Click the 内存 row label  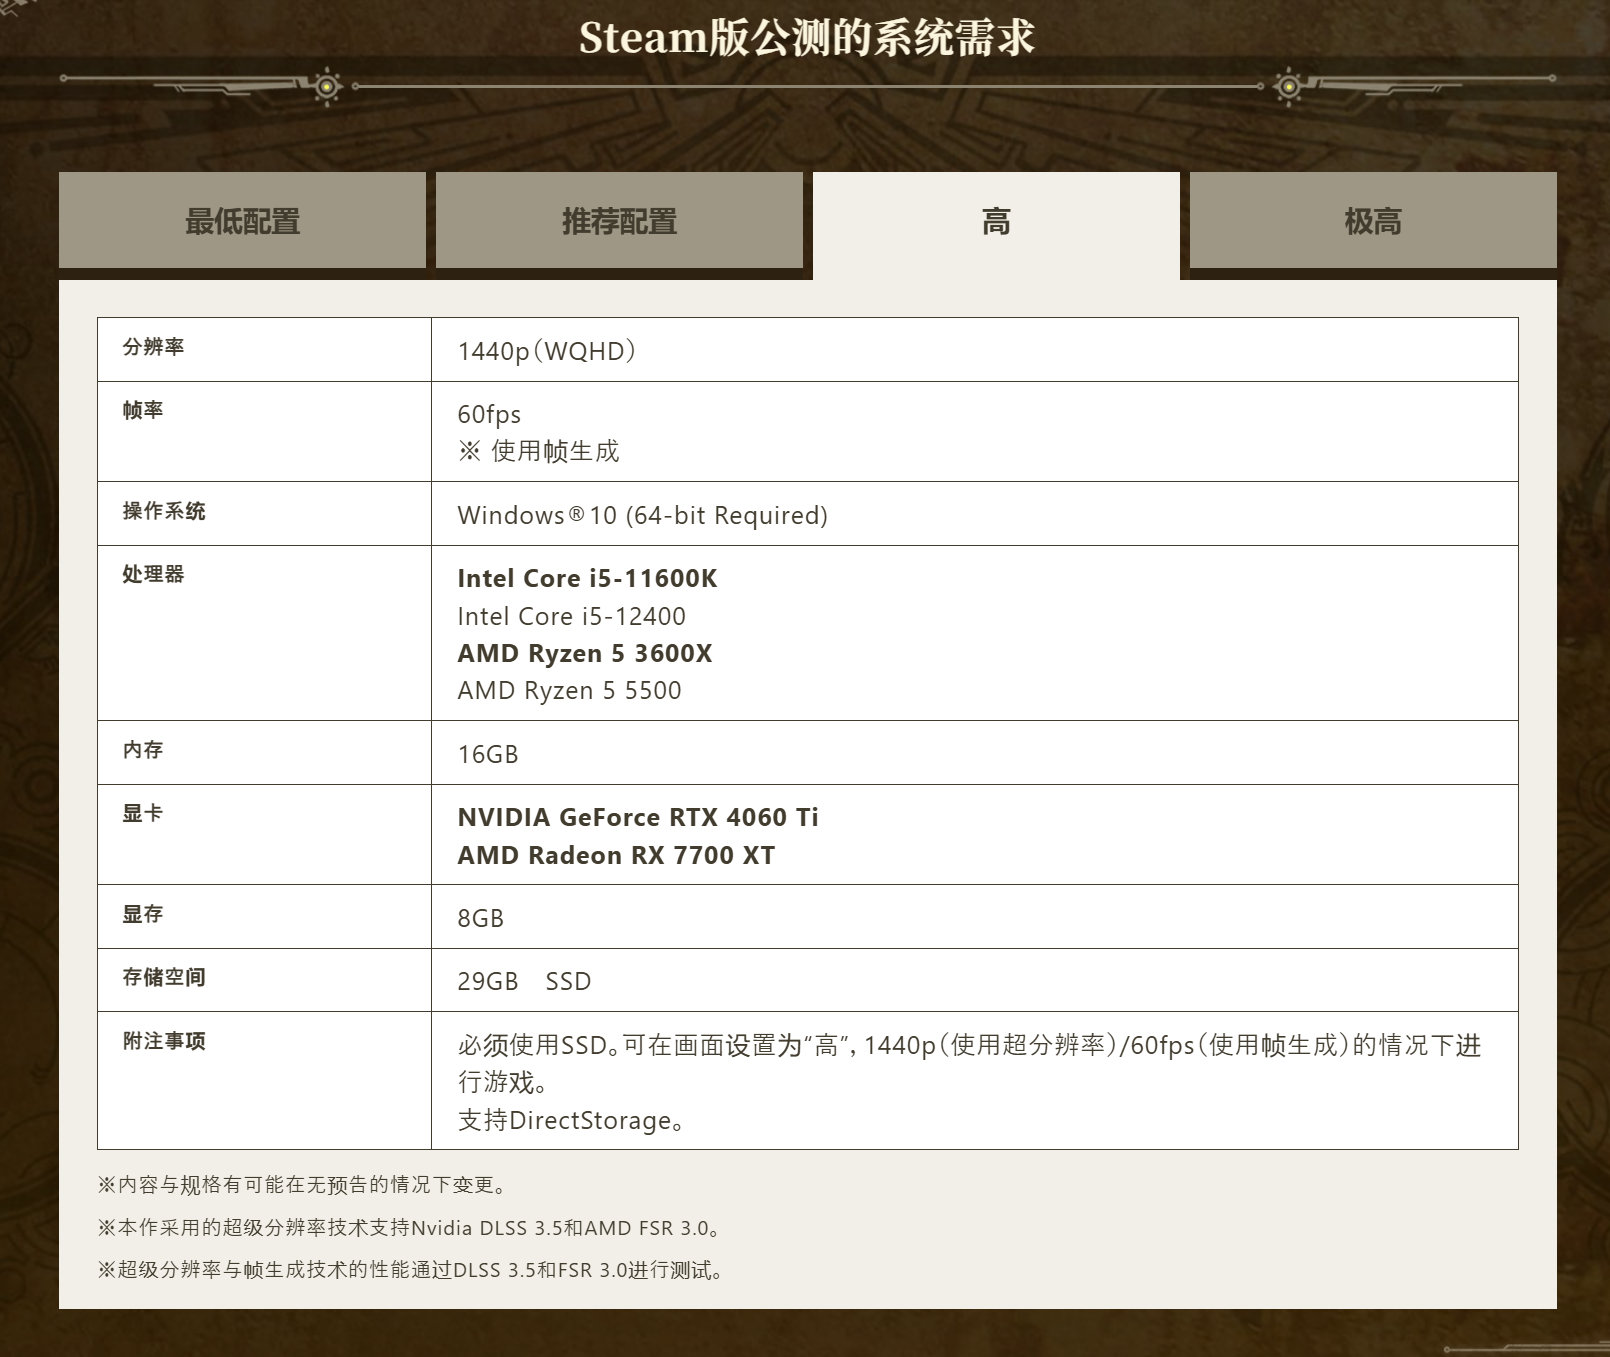click(143, 750)
